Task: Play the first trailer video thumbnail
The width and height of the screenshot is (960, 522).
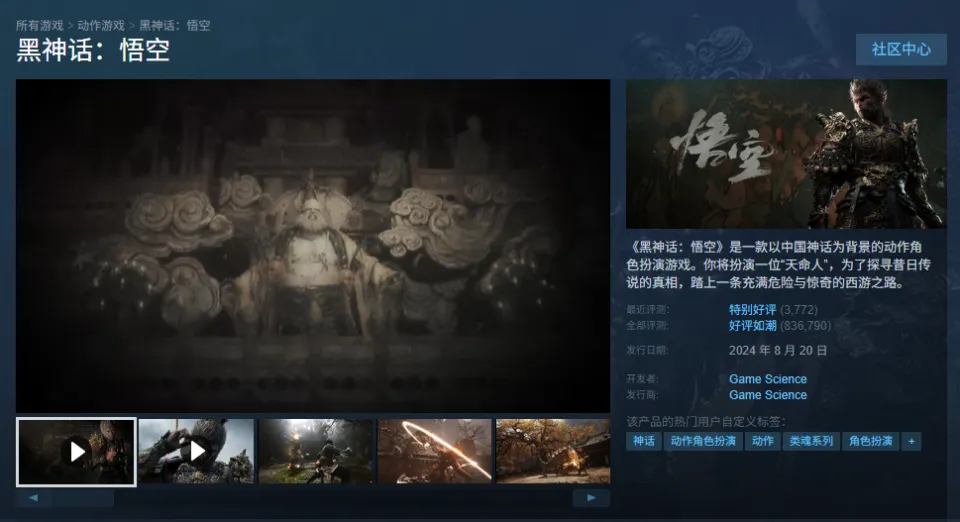Action: 76,452
